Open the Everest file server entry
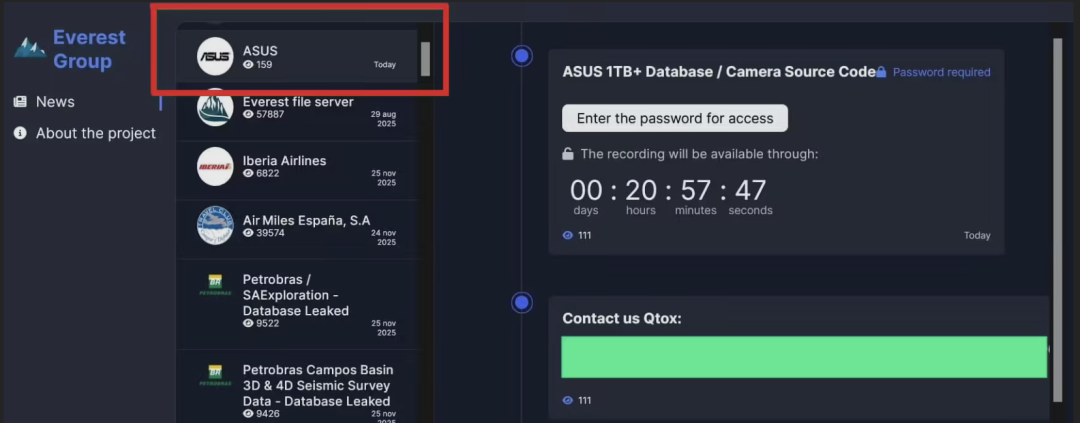The height and width of the screenshot is (423, 1080). pos(298,102)
